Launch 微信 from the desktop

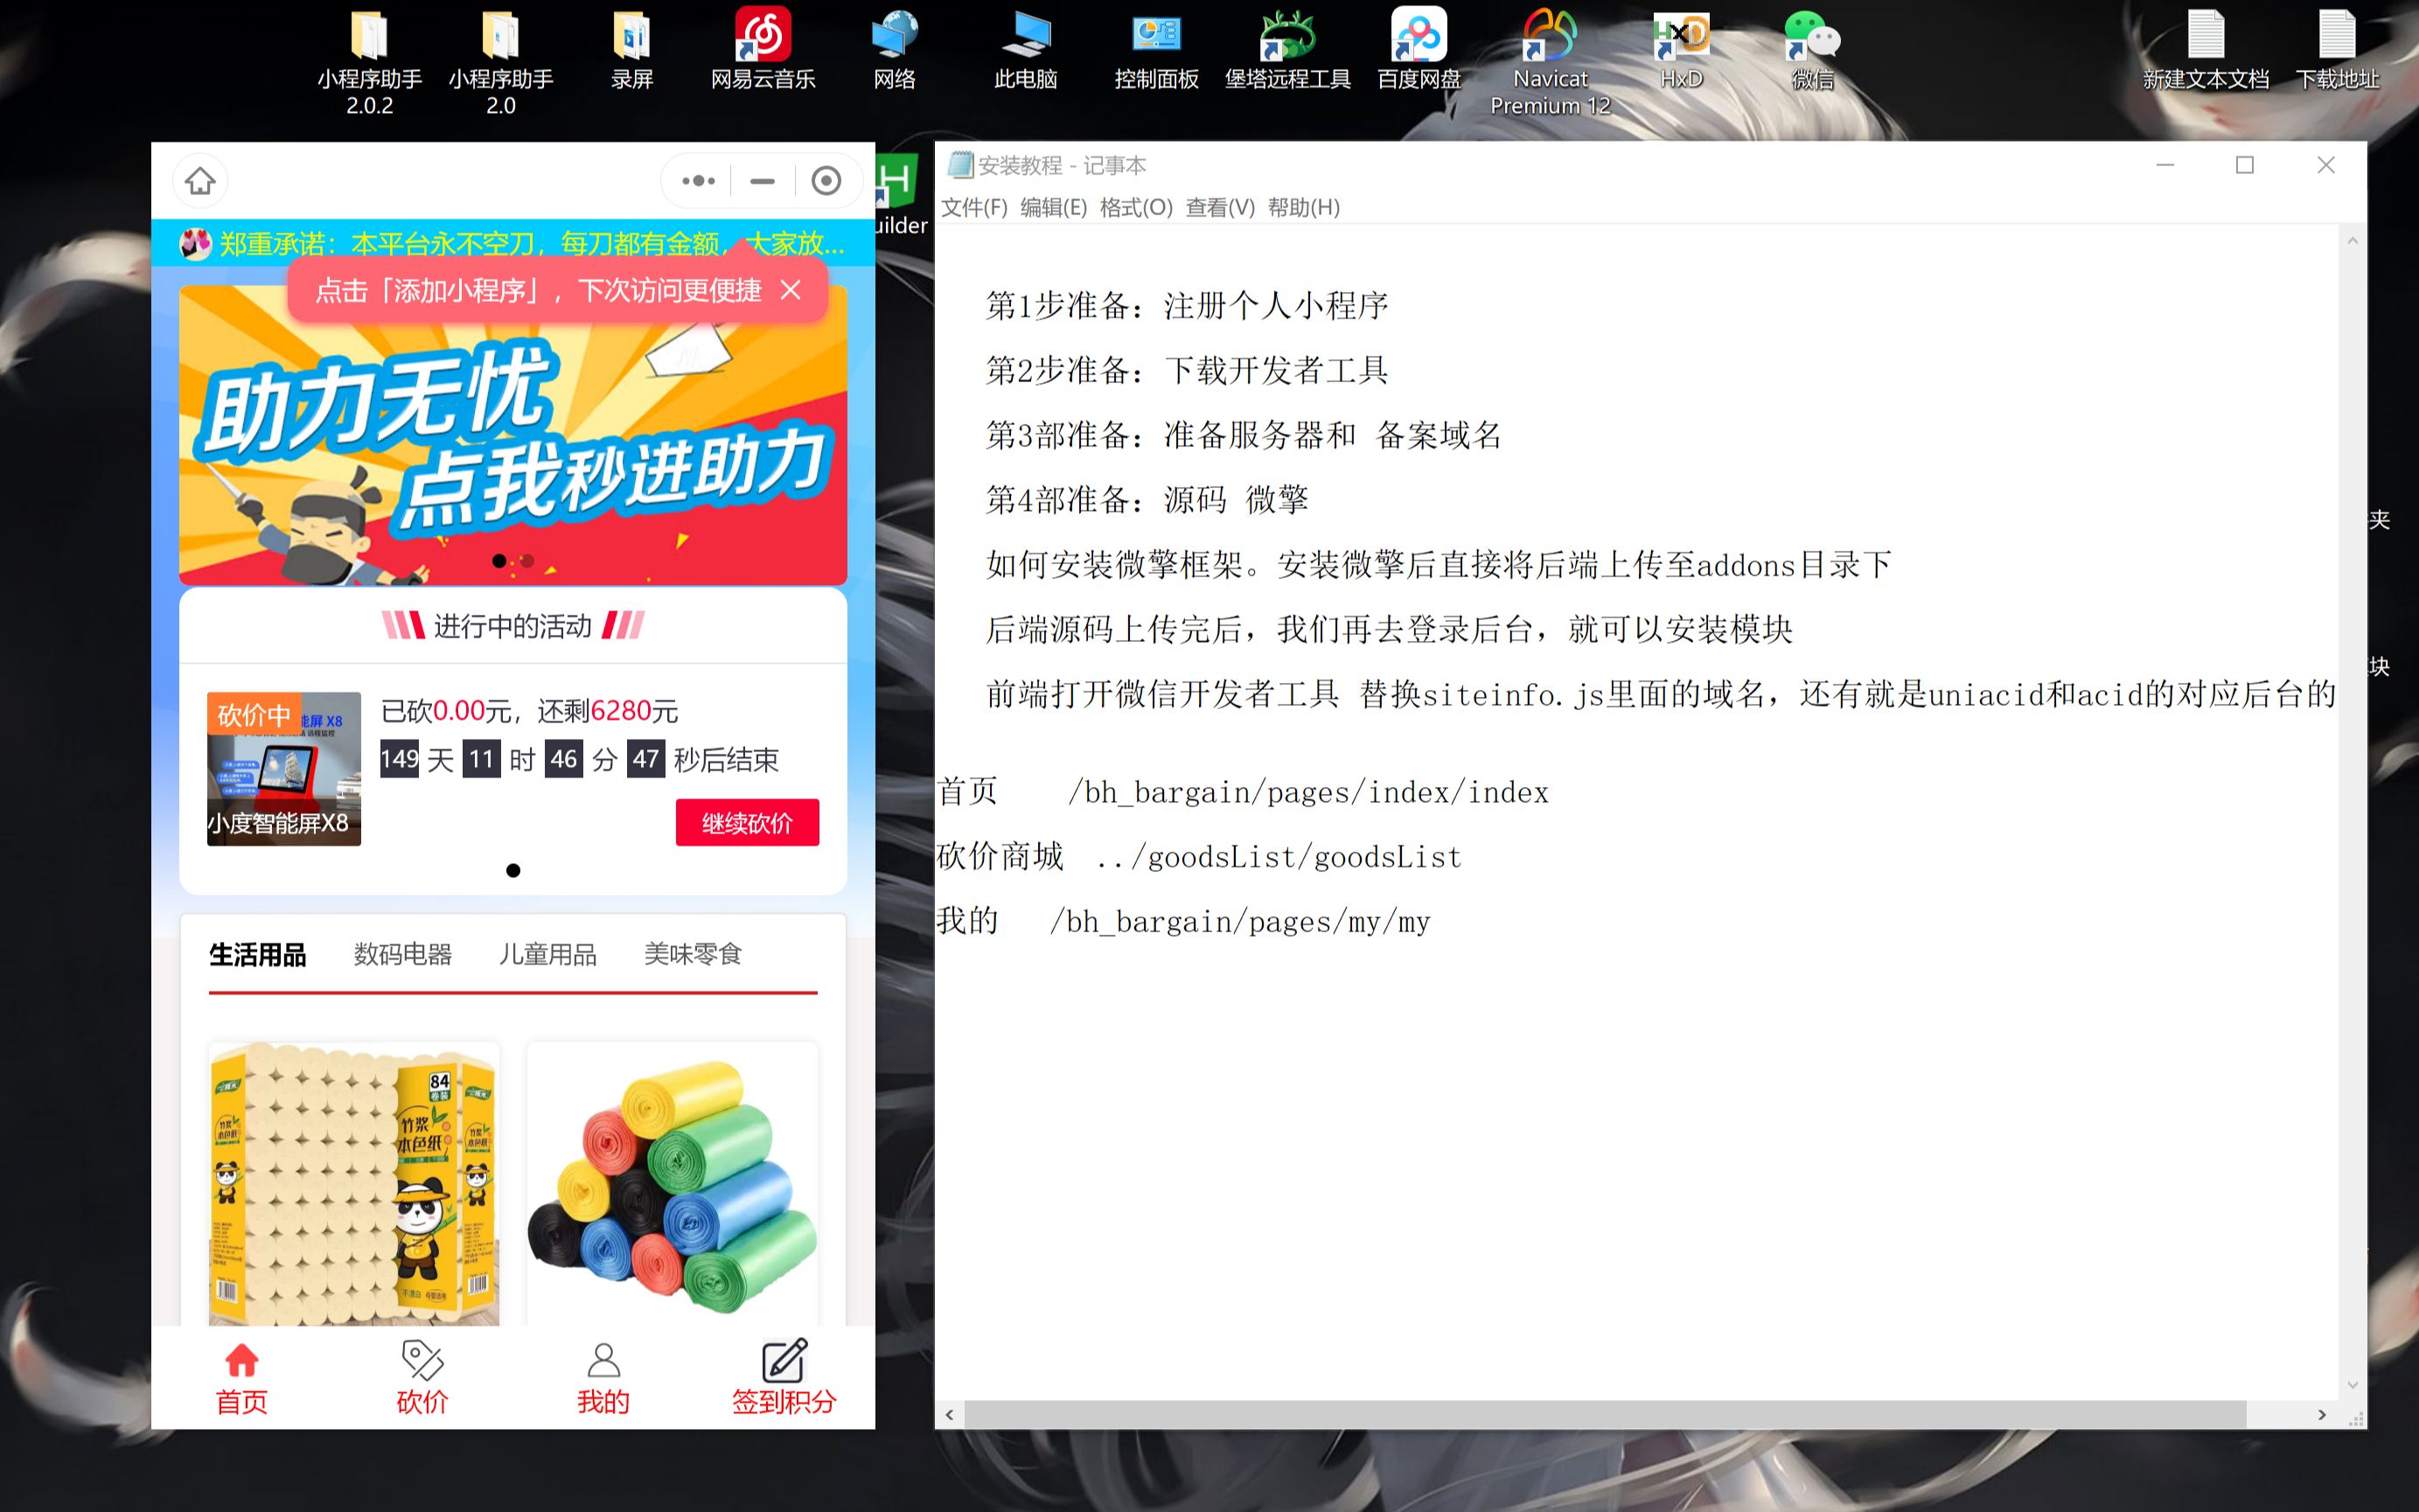(1812, 50)
